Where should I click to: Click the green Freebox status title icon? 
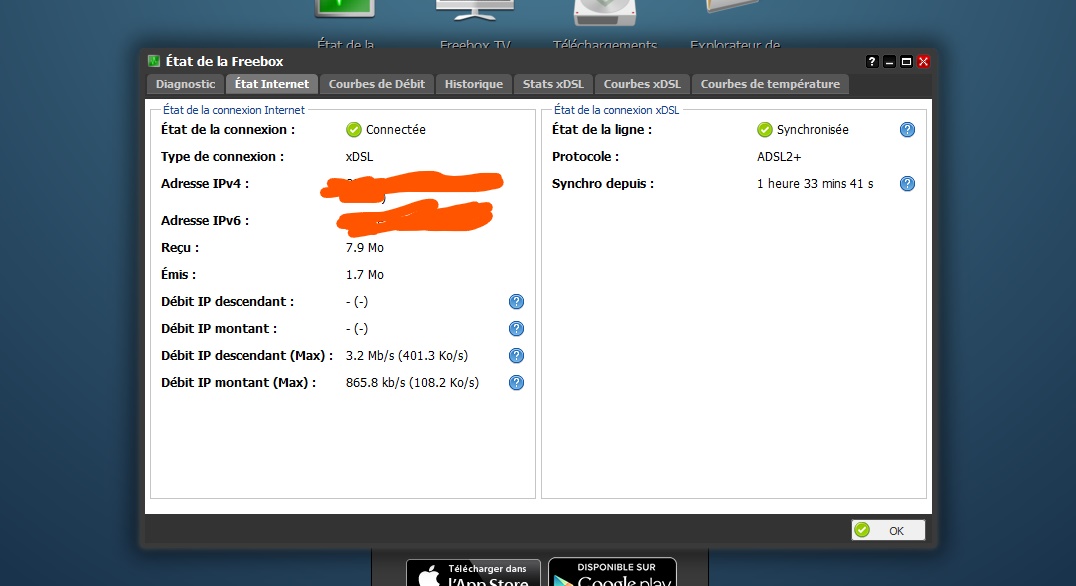point(154,61)
